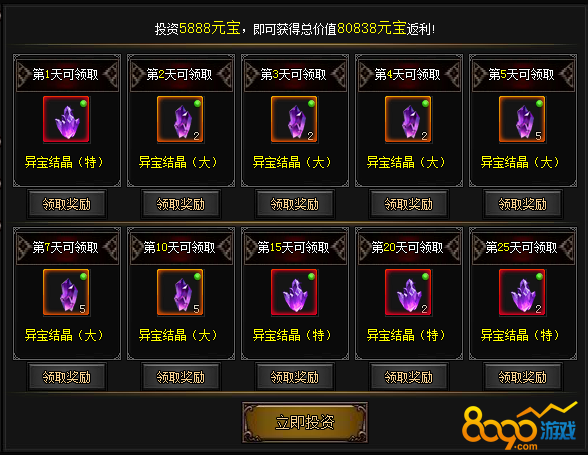Viewport: 588px width, 455px height.
Task: Click the Day 1 异宝结晶（特）crystal icon
Action: 66,119
